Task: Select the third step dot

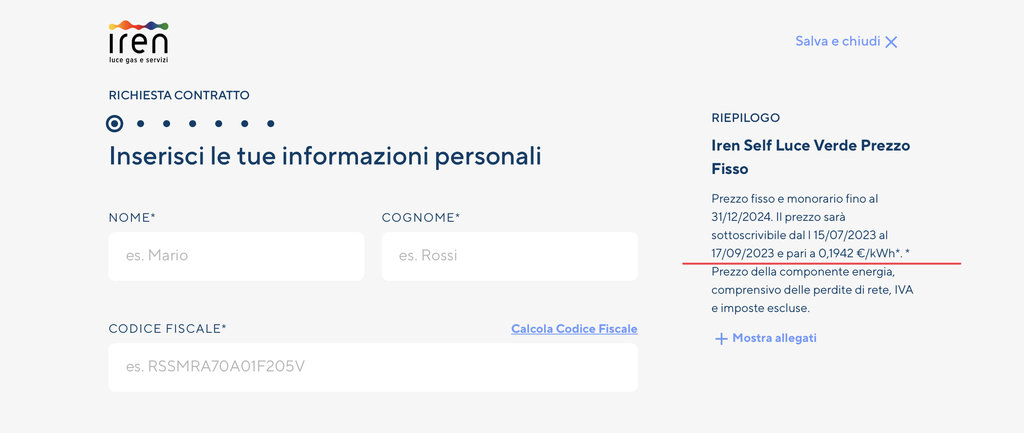Action: [x=167, y=124]
